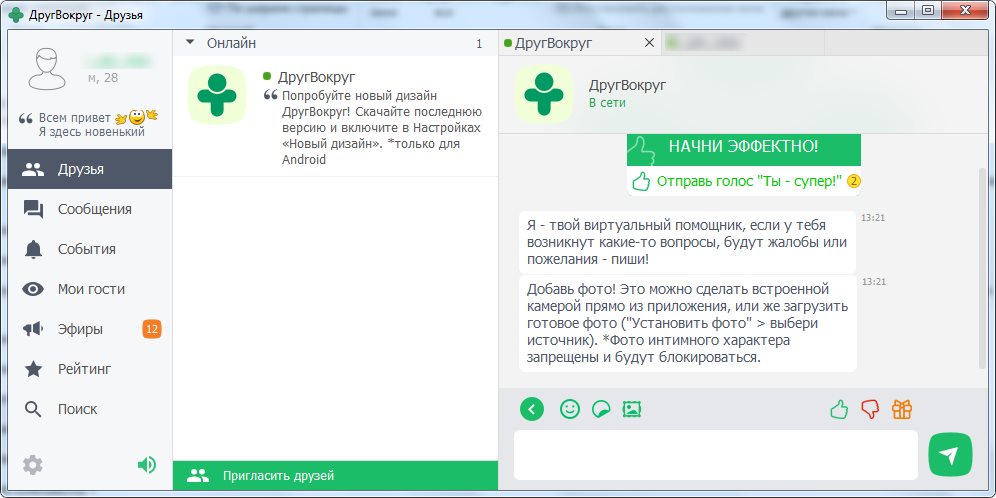Click the blurred profile name
This screenshot has height=498, width=996.
[x=119, y=62]
